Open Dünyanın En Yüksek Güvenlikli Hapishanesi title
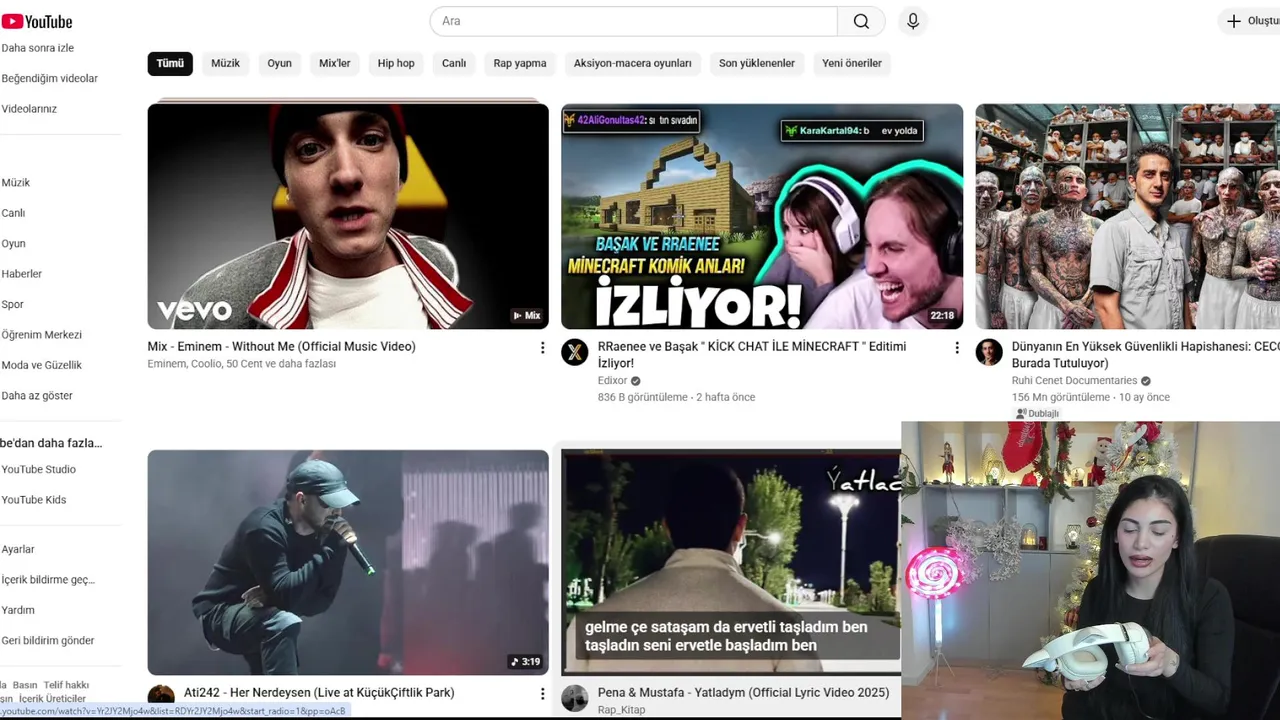Viewport: 1280px width, 720px height. [1145, 355]
